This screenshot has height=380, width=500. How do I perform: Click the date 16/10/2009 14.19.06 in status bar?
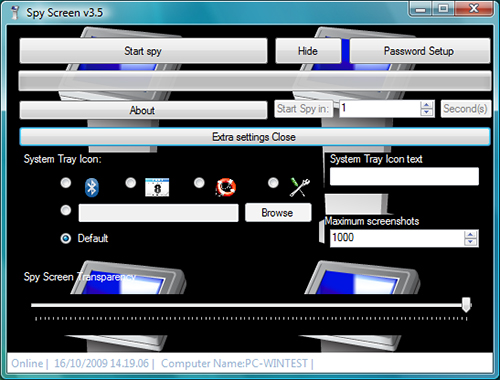pos(101,363)
